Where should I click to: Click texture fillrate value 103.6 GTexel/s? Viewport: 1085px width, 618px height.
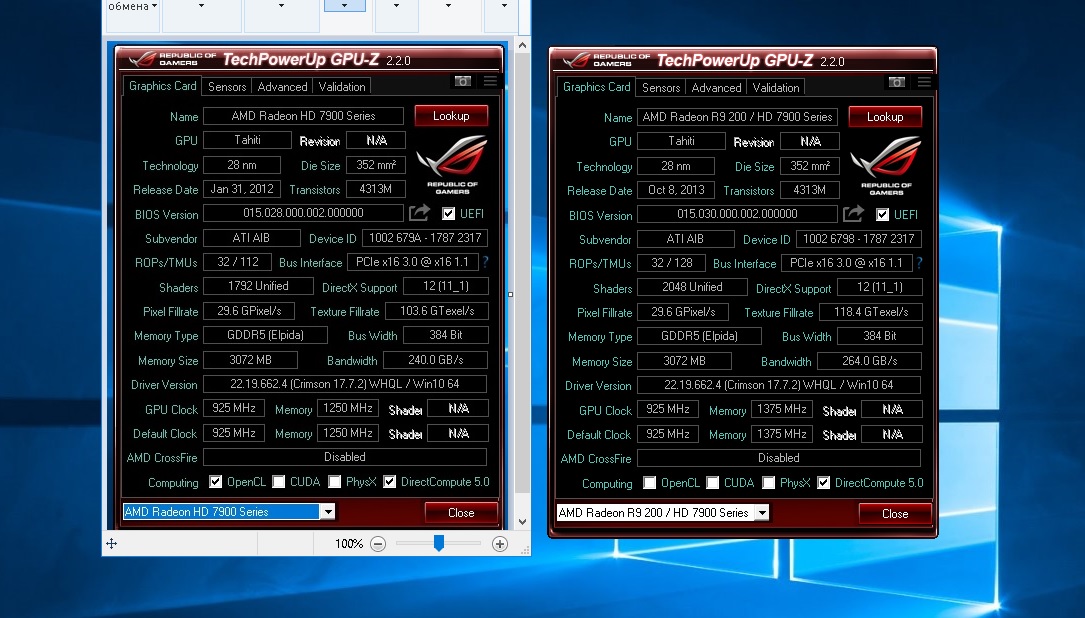click(x=437, y=311)
